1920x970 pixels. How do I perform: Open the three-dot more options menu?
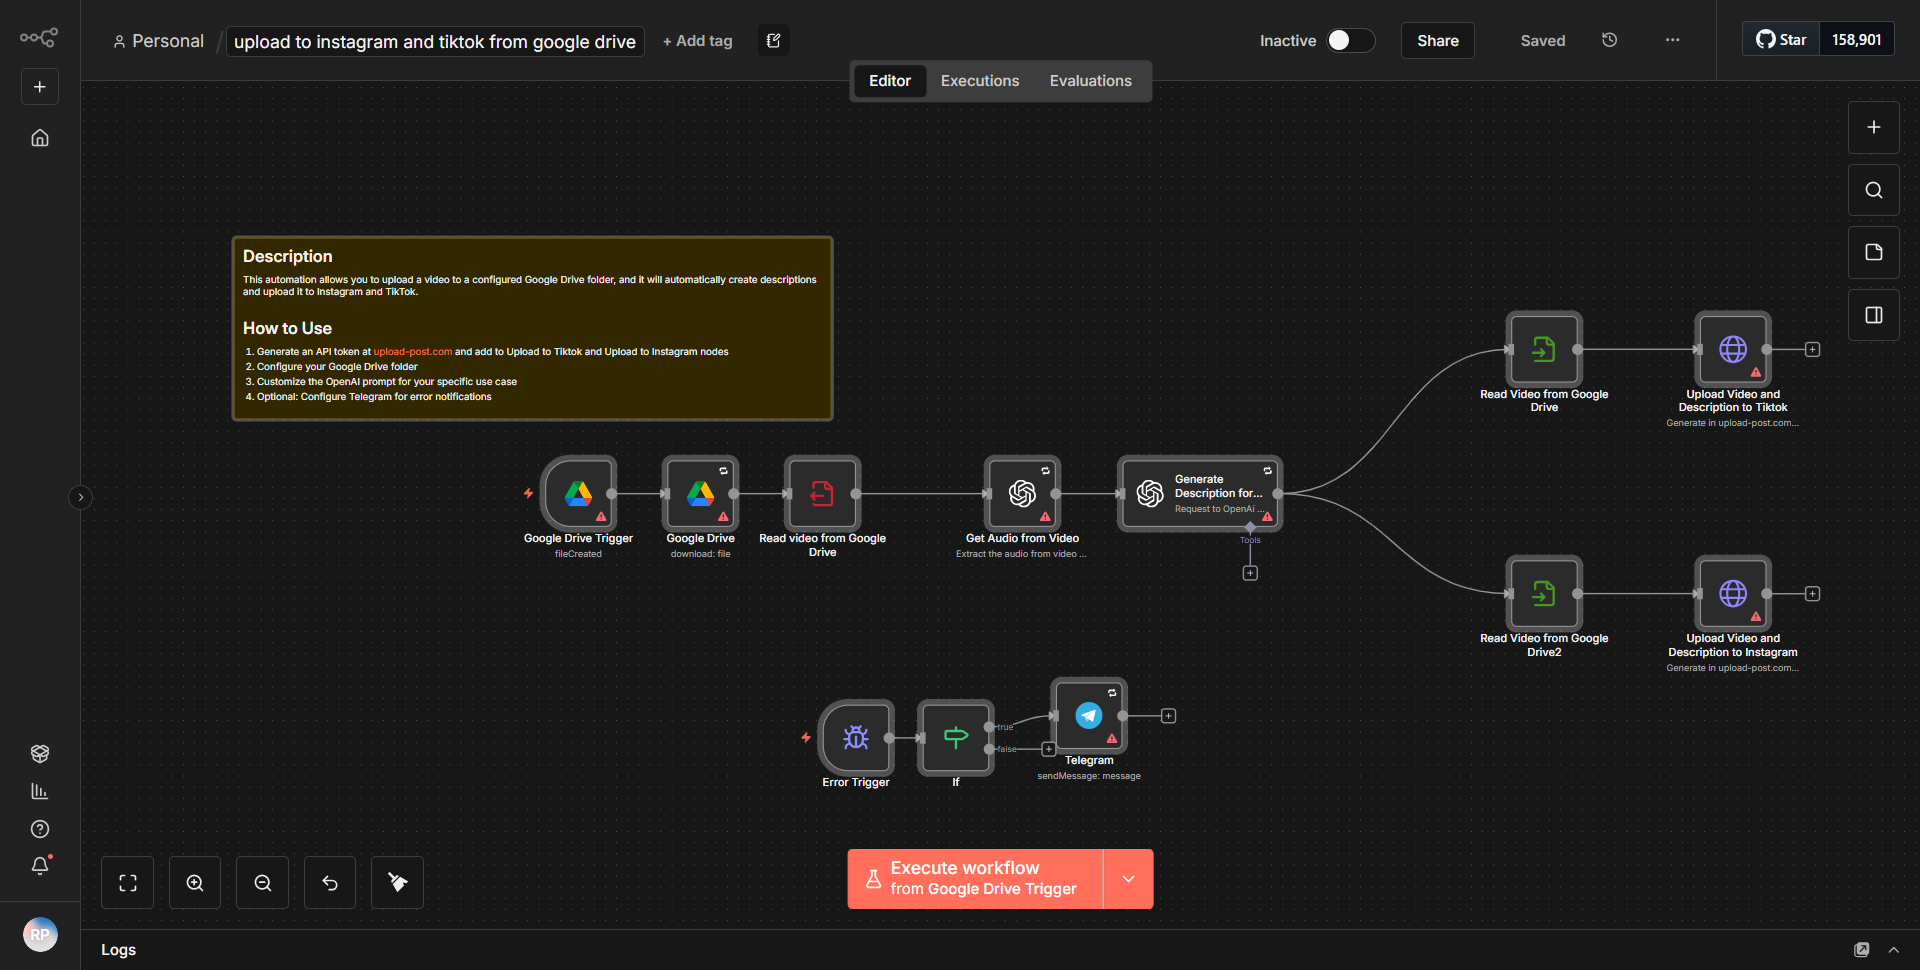[x=1672, y=40]
